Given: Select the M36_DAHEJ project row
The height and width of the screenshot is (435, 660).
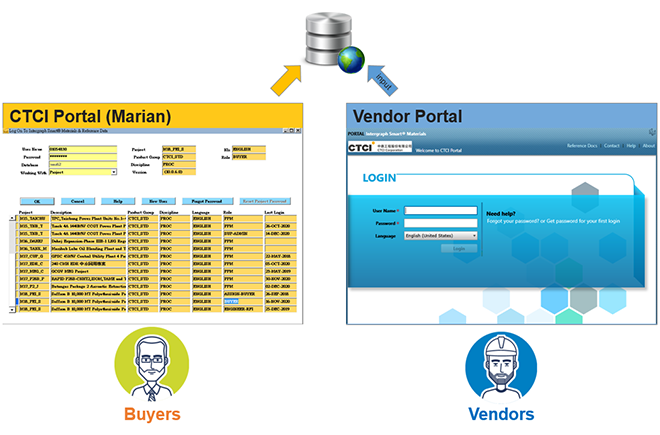Looking at the screenshot, I should tap(157, 241).
